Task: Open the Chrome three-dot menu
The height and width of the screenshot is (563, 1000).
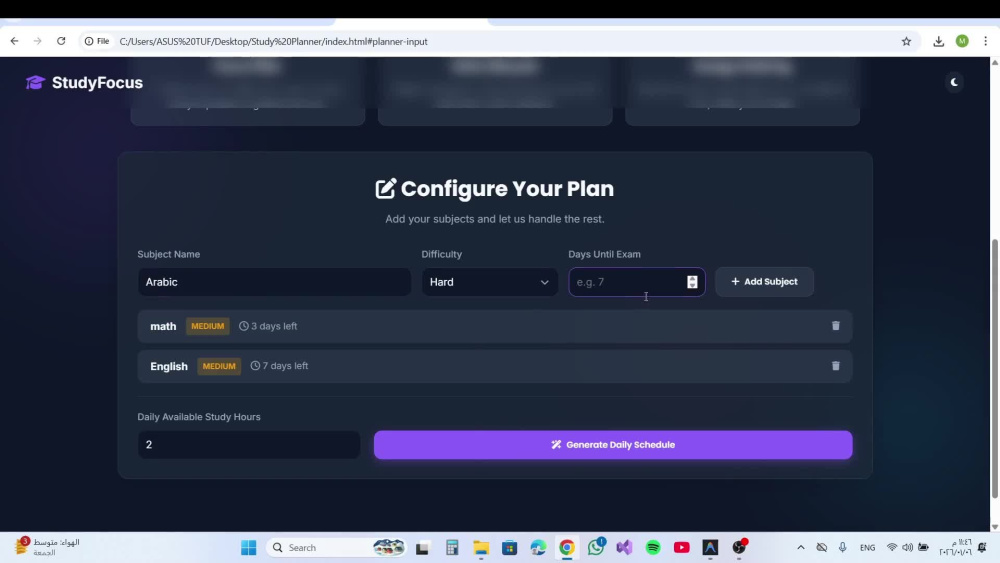Action: pyautogui.click(x=985, y=41)
